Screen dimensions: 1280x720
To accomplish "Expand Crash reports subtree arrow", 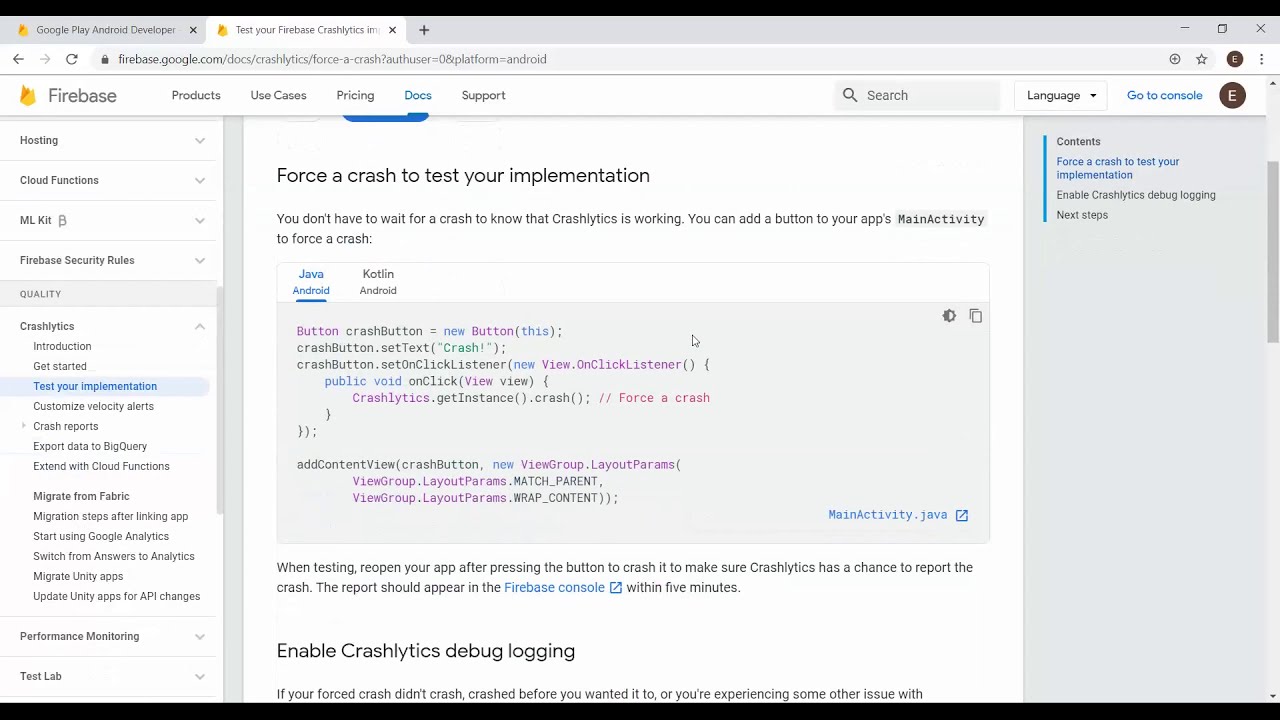I will tap(24, 426).
